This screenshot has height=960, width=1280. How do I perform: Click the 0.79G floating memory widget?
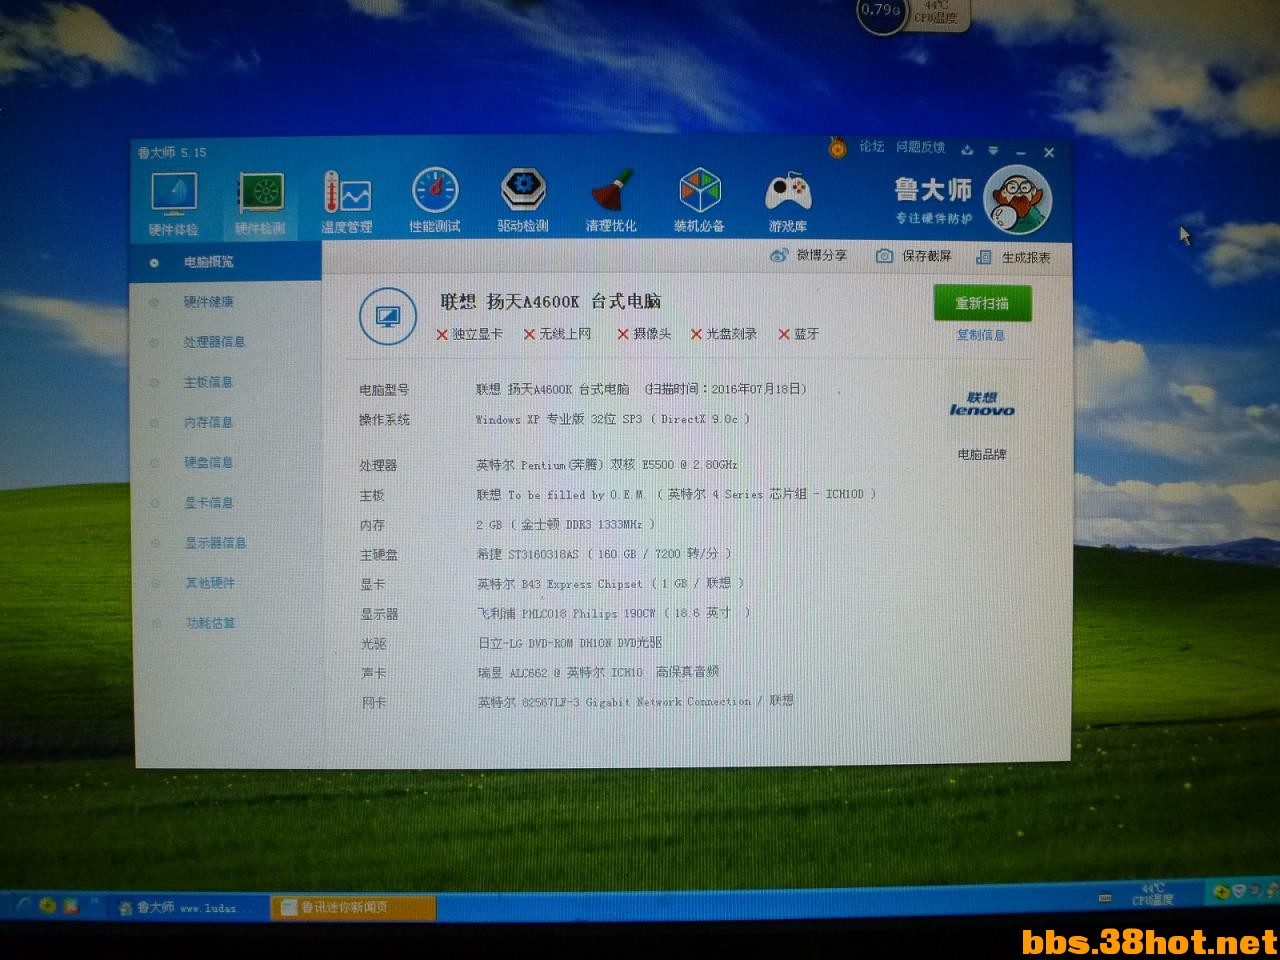tap(881, 12)
